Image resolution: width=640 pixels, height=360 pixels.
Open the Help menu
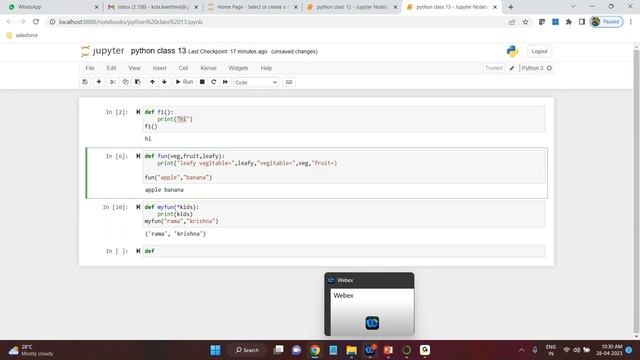click(x=266, y=68)
